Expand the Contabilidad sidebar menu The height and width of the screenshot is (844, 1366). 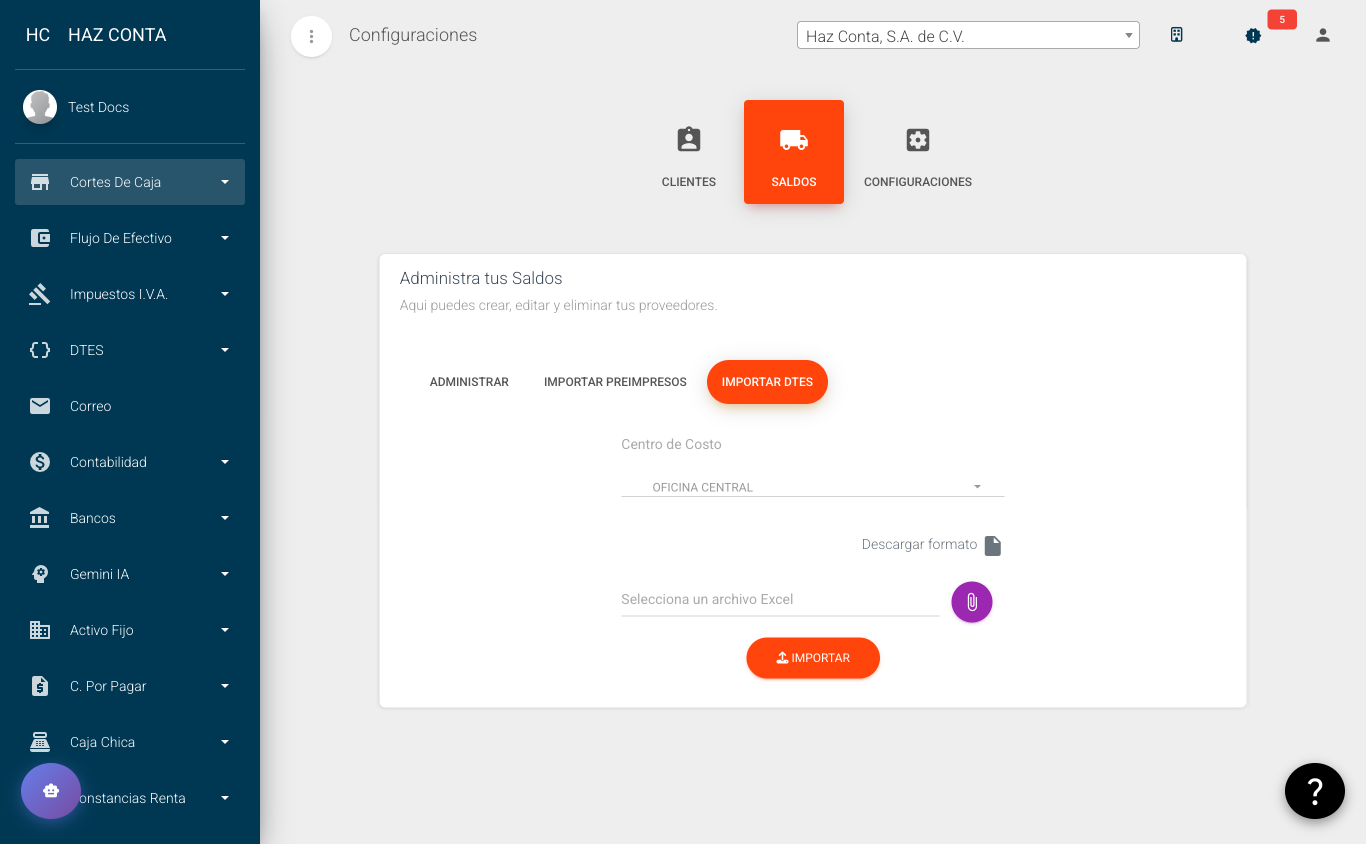(130, 462)
